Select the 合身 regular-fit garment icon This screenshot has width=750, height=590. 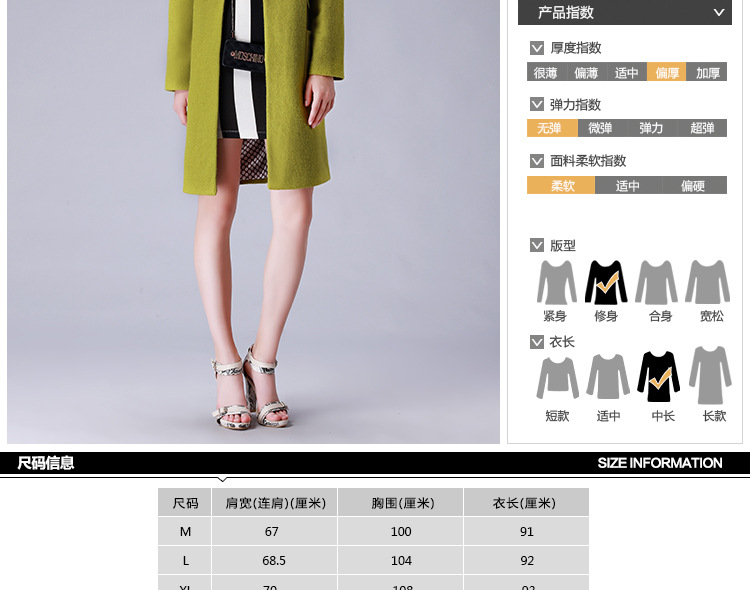click(657, 283)
